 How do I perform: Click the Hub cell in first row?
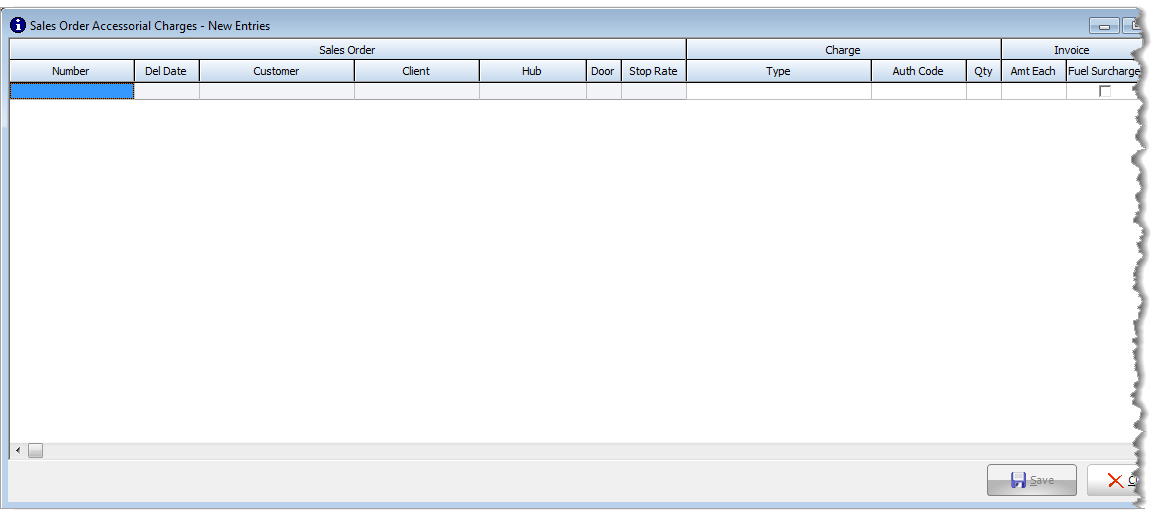[533, 91]
